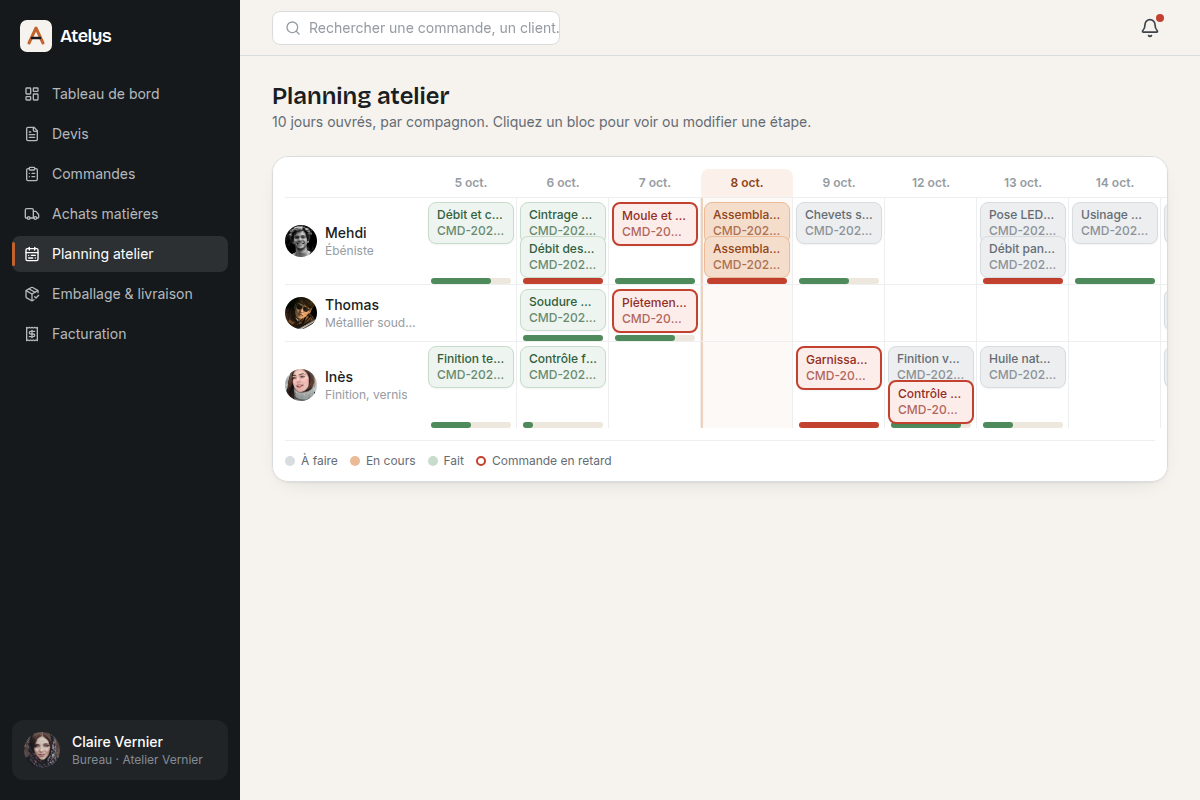
Task: Click the Devis document icon
Action: [32, 134]
